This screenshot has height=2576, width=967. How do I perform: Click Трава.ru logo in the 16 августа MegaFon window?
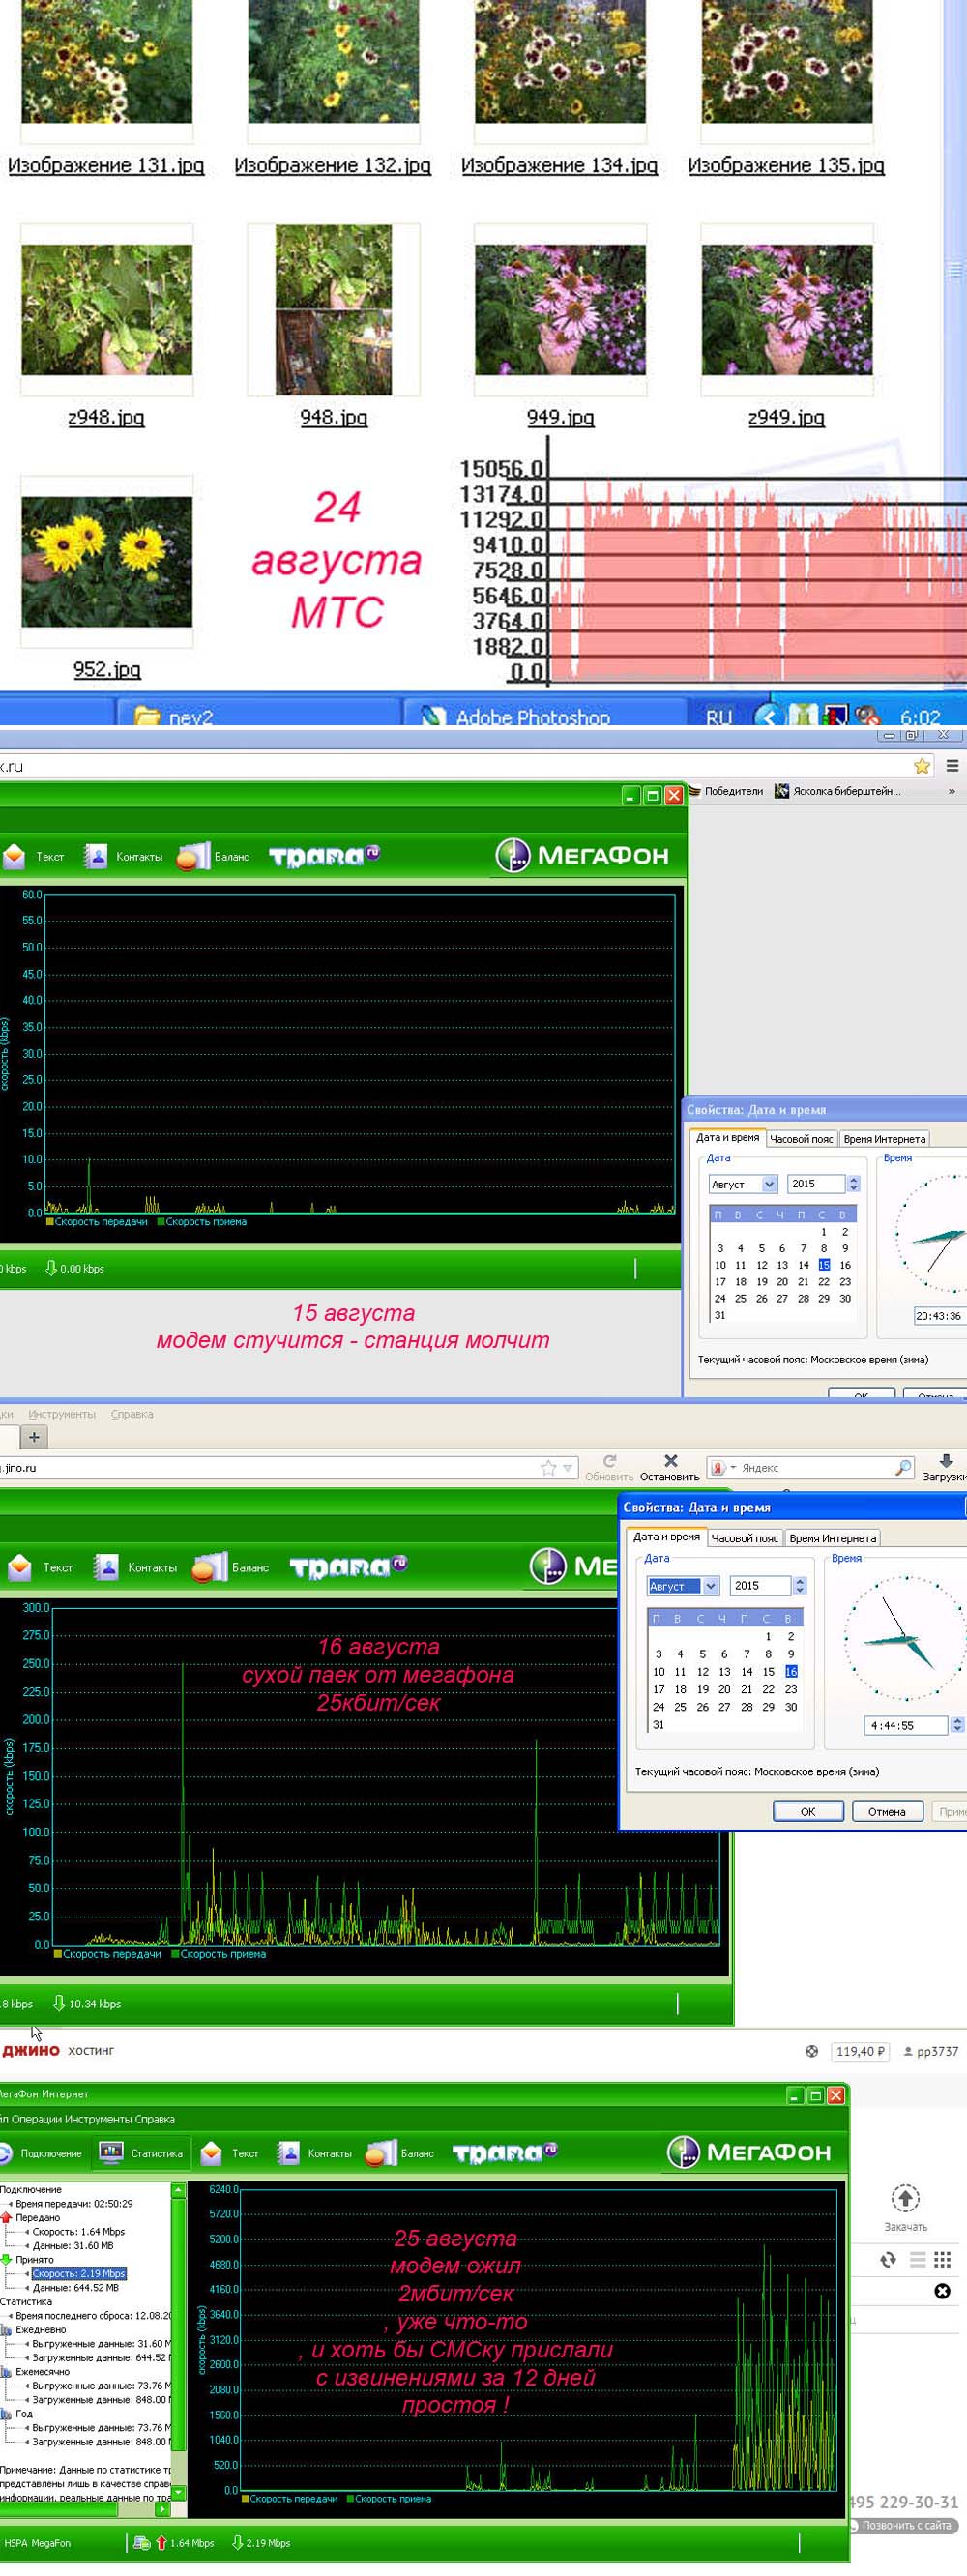click(x=348, y=1566)
